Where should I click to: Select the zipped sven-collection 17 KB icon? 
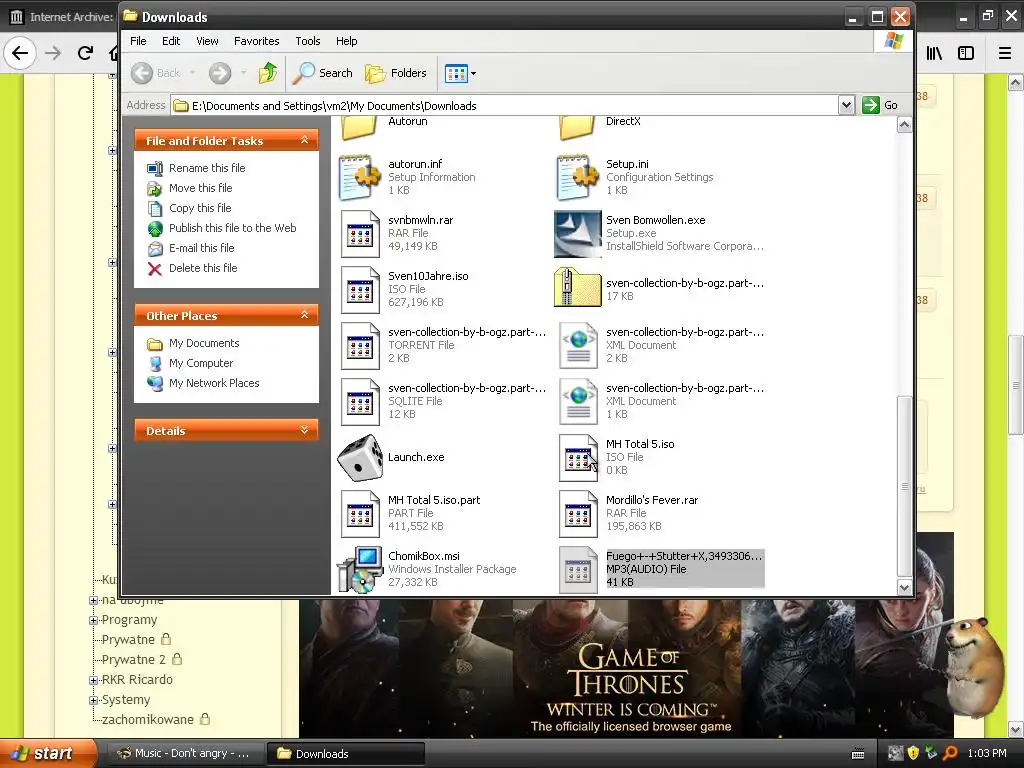577,287
